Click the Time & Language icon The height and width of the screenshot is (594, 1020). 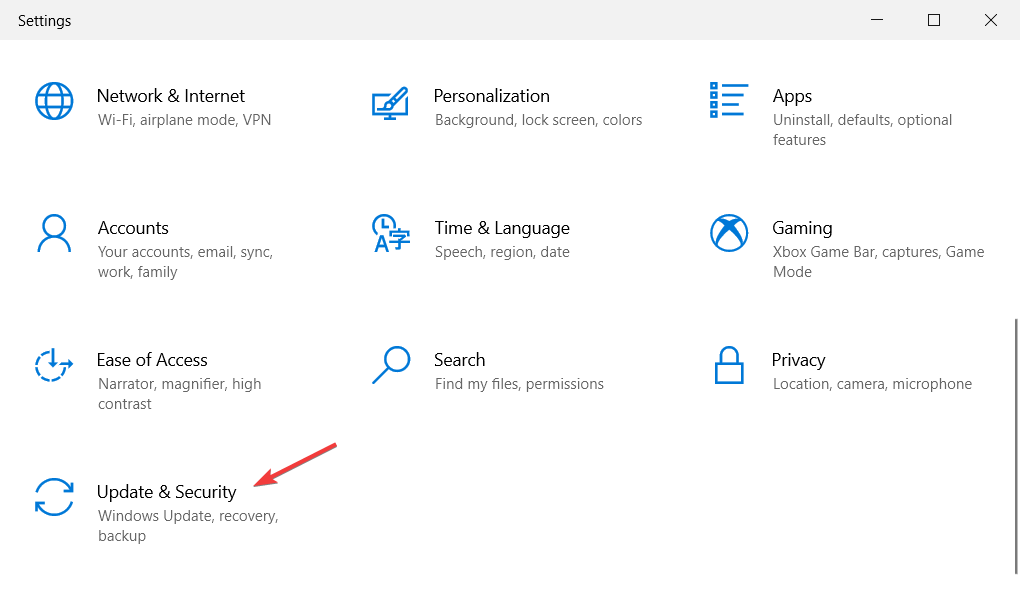[390, 233]
